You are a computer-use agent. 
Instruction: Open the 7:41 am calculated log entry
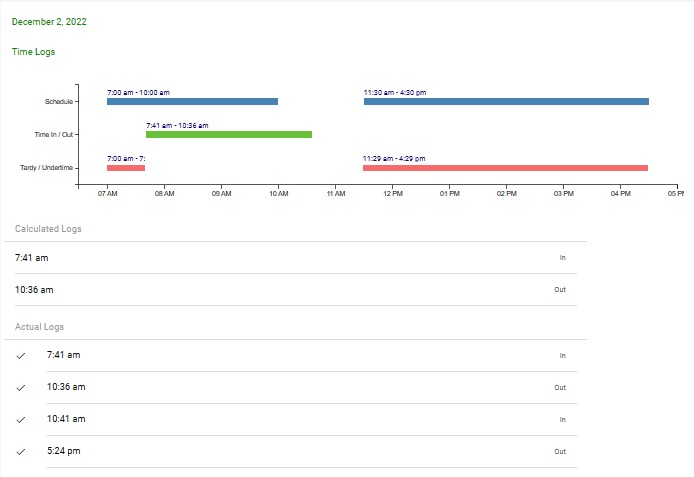coord(32,258)
